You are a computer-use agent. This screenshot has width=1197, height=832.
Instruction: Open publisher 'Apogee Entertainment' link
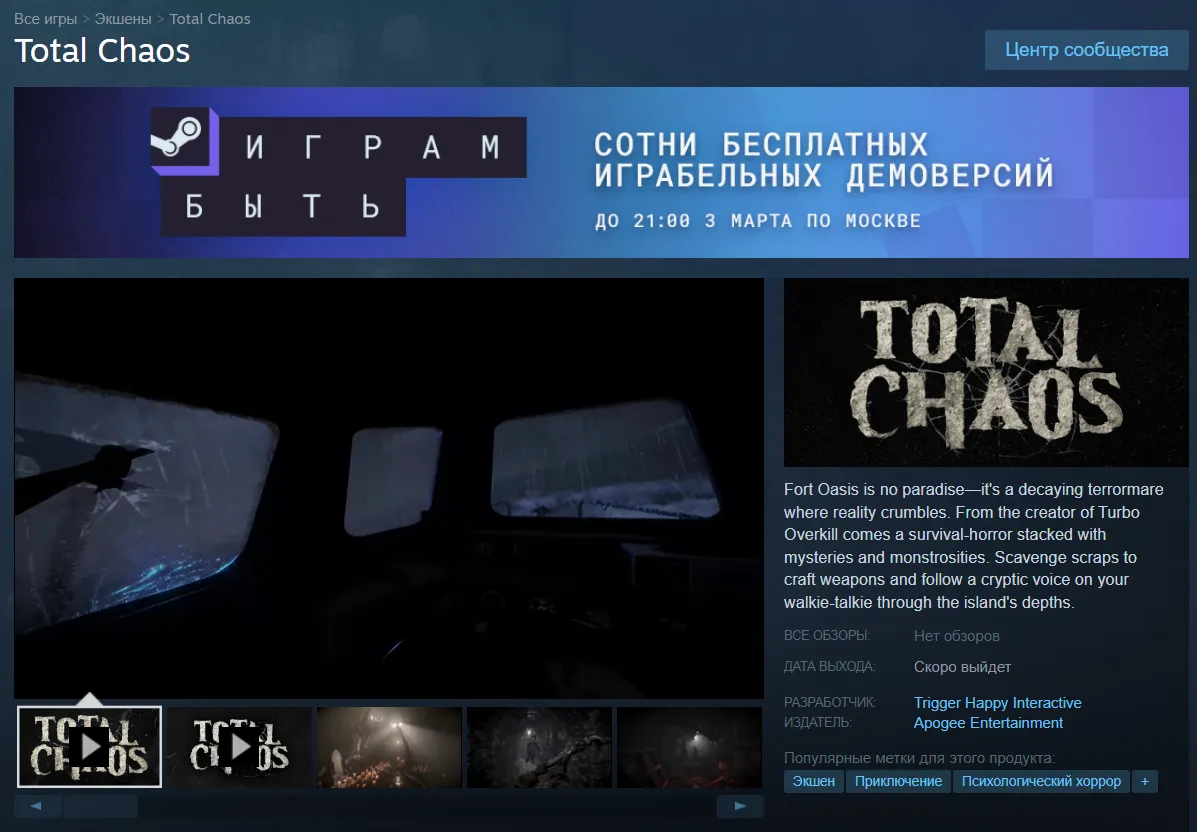pyautogui.click(x=988, y=723)
